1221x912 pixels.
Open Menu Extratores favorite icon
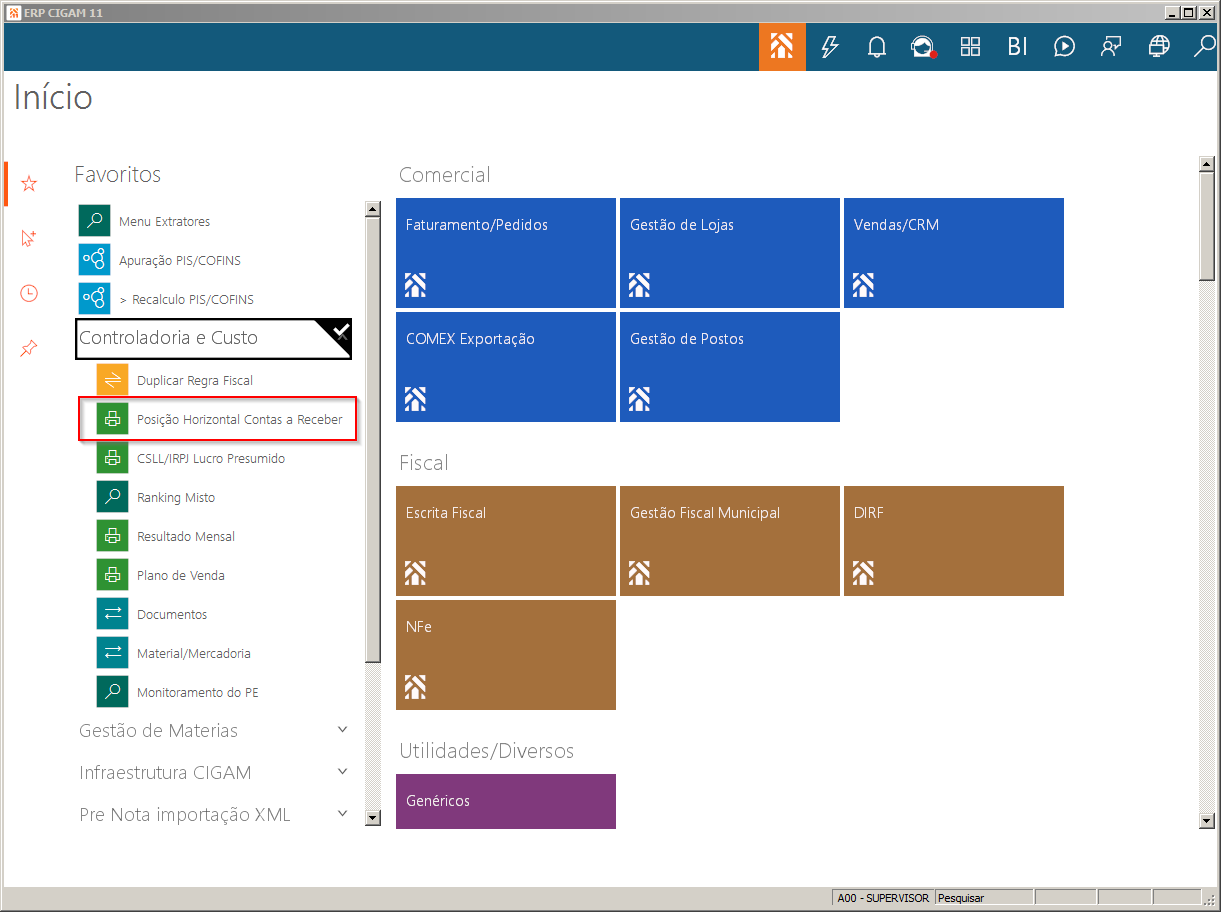click(95, 221)
